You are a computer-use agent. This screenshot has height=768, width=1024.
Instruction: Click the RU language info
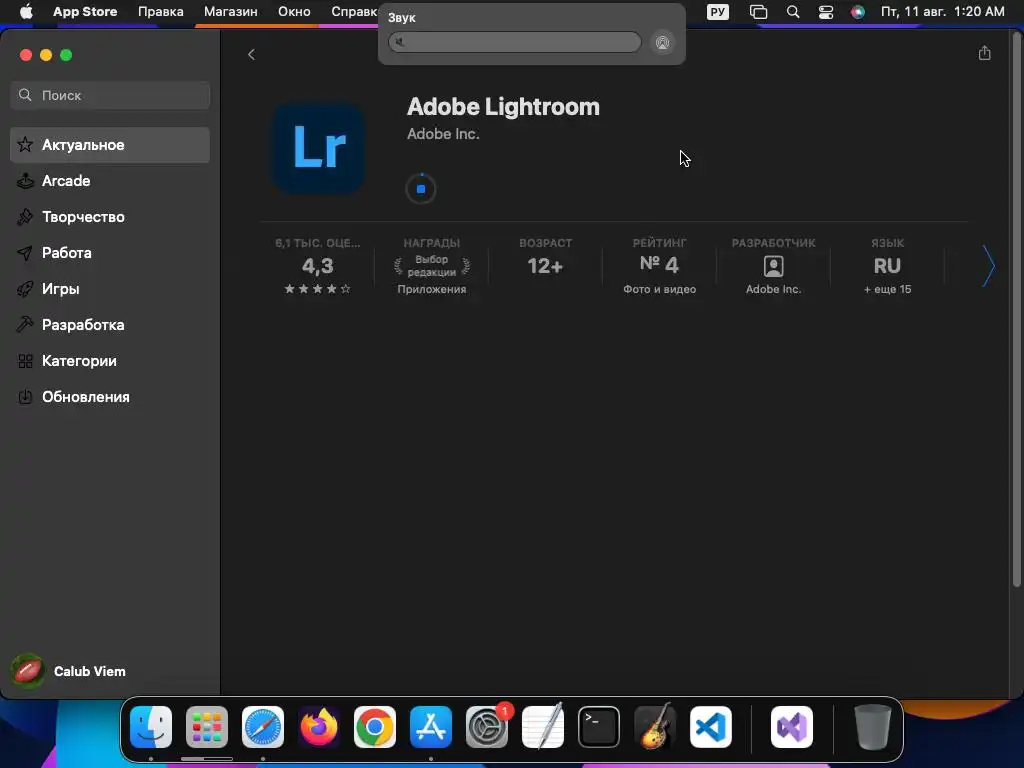pos(887,266)
